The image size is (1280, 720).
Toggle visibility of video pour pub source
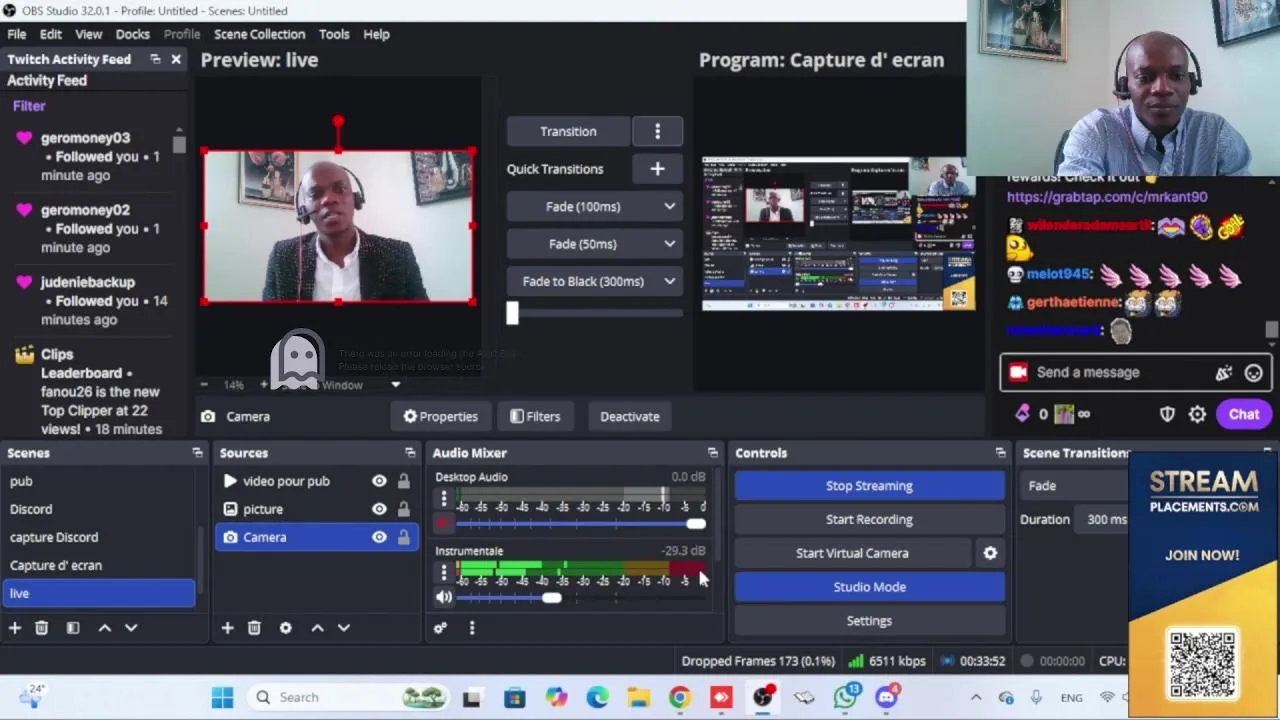coord(379,481)
